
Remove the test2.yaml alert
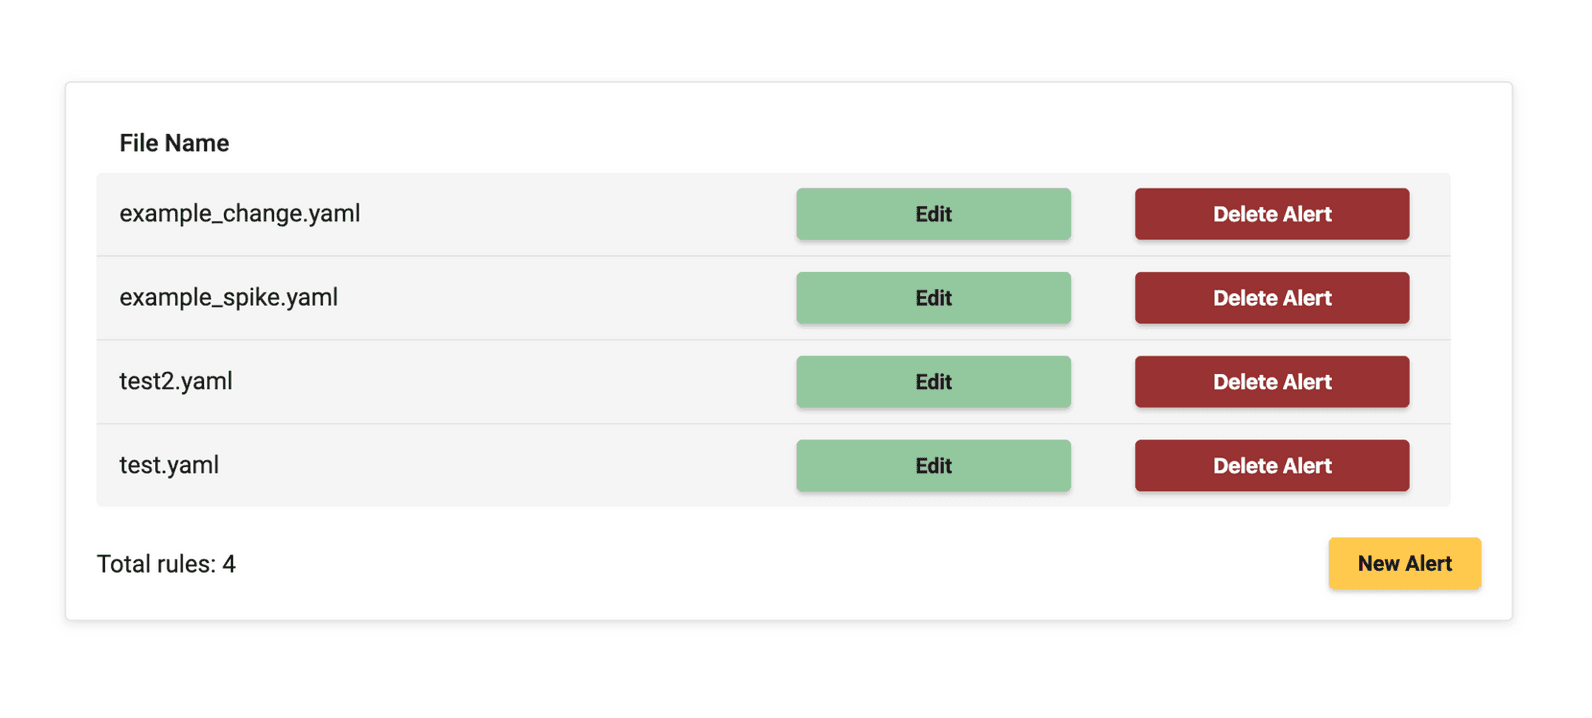[x=1271, y=382]
